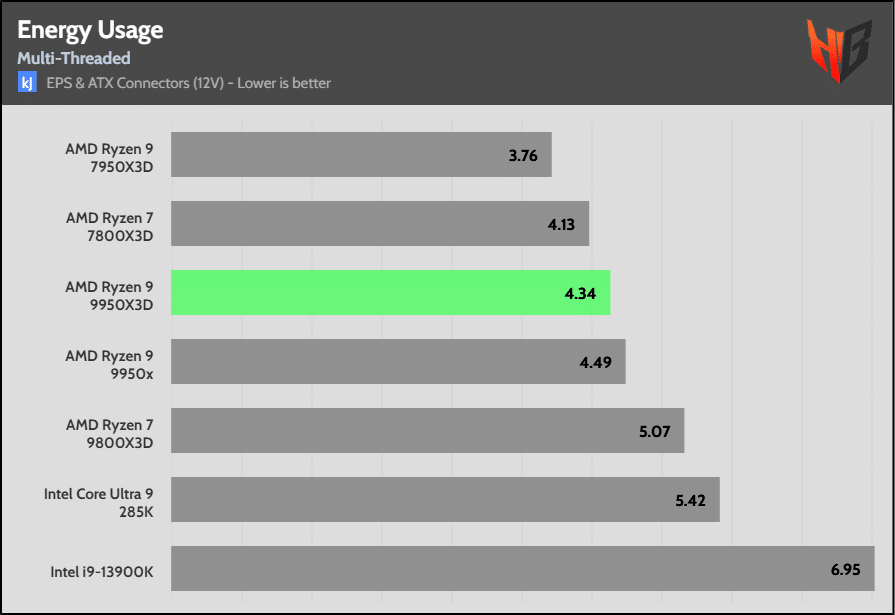895x615 pixels.
Task: Pick the AMD Ryzen 9 9950x label
Action: pos(110,362)
